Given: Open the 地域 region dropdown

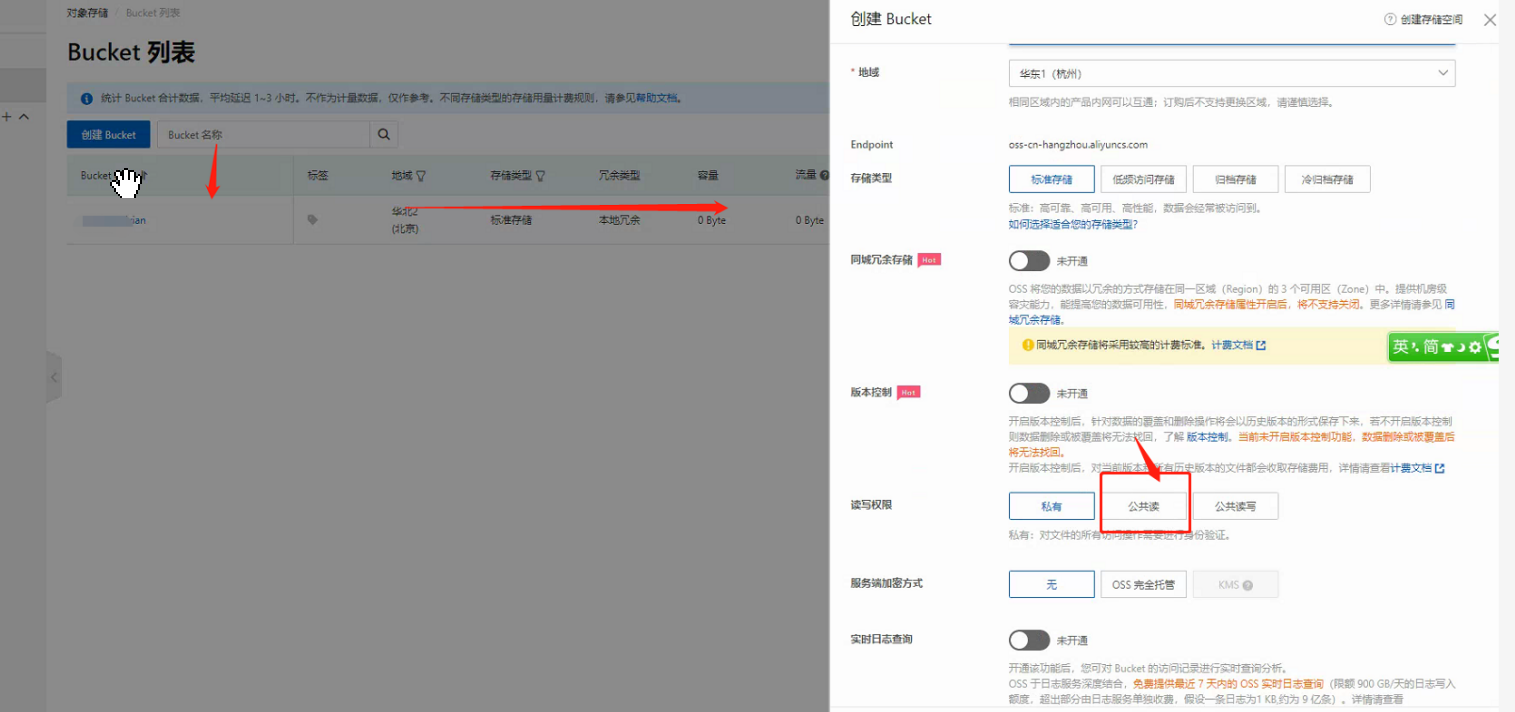Looking at the screenshot, I should pyautogui.click(x=1231, y=74).
